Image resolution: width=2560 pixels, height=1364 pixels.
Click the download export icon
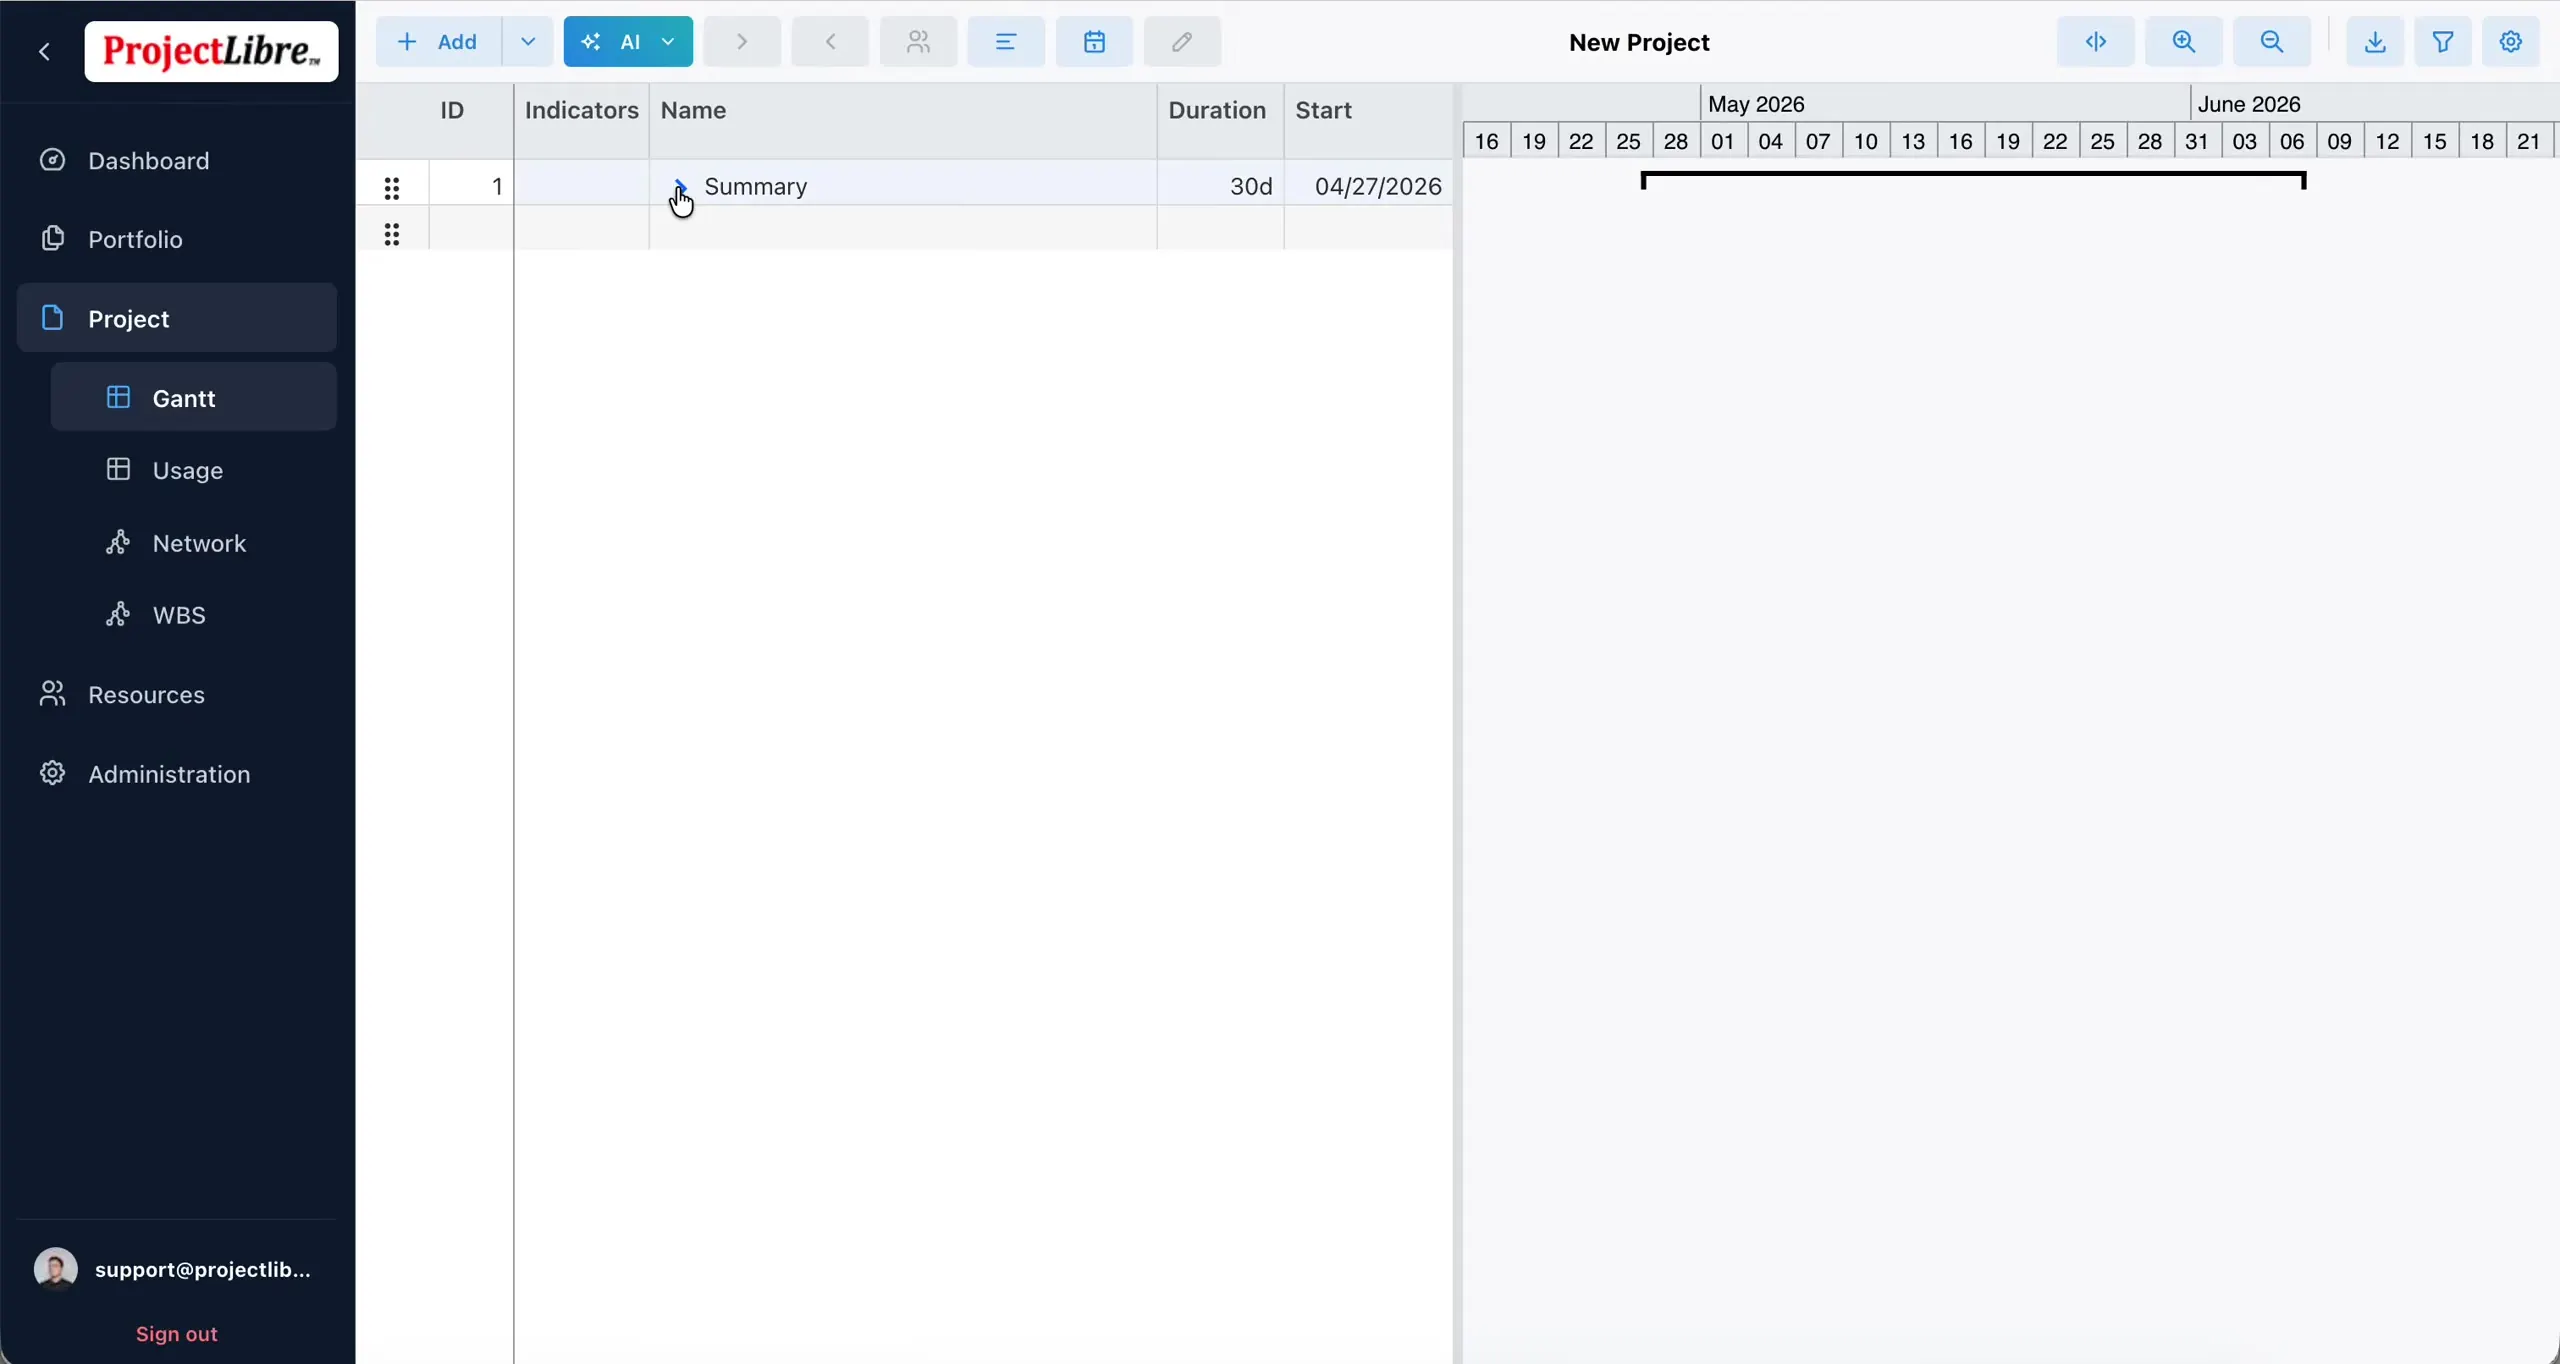tap(2375, 42)
